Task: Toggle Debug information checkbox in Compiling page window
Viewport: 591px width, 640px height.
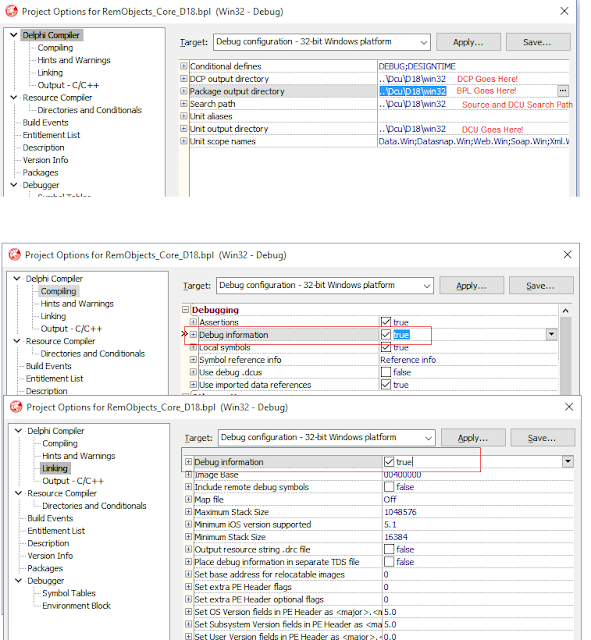Action: [386, 335]
